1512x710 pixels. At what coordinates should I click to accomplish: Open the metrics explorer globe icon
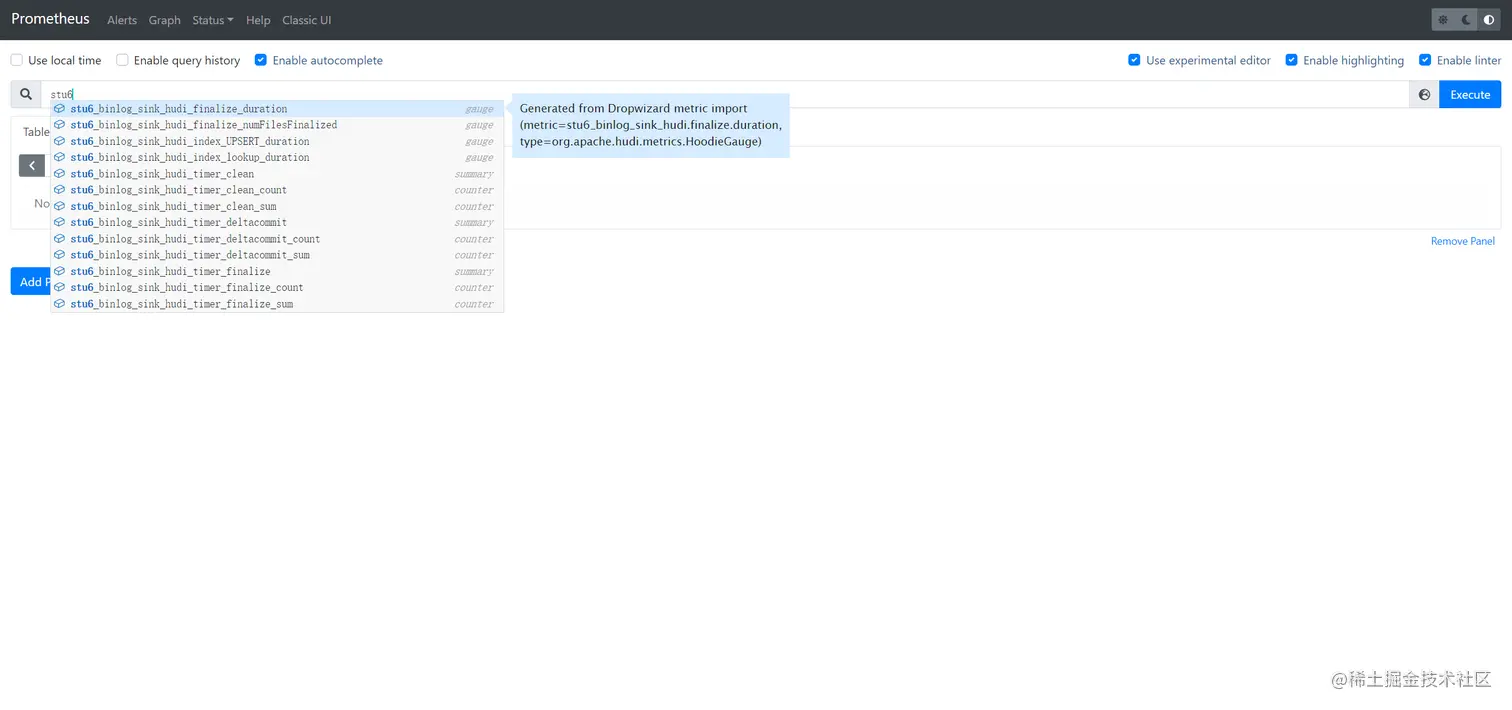tap(1425, 94)
